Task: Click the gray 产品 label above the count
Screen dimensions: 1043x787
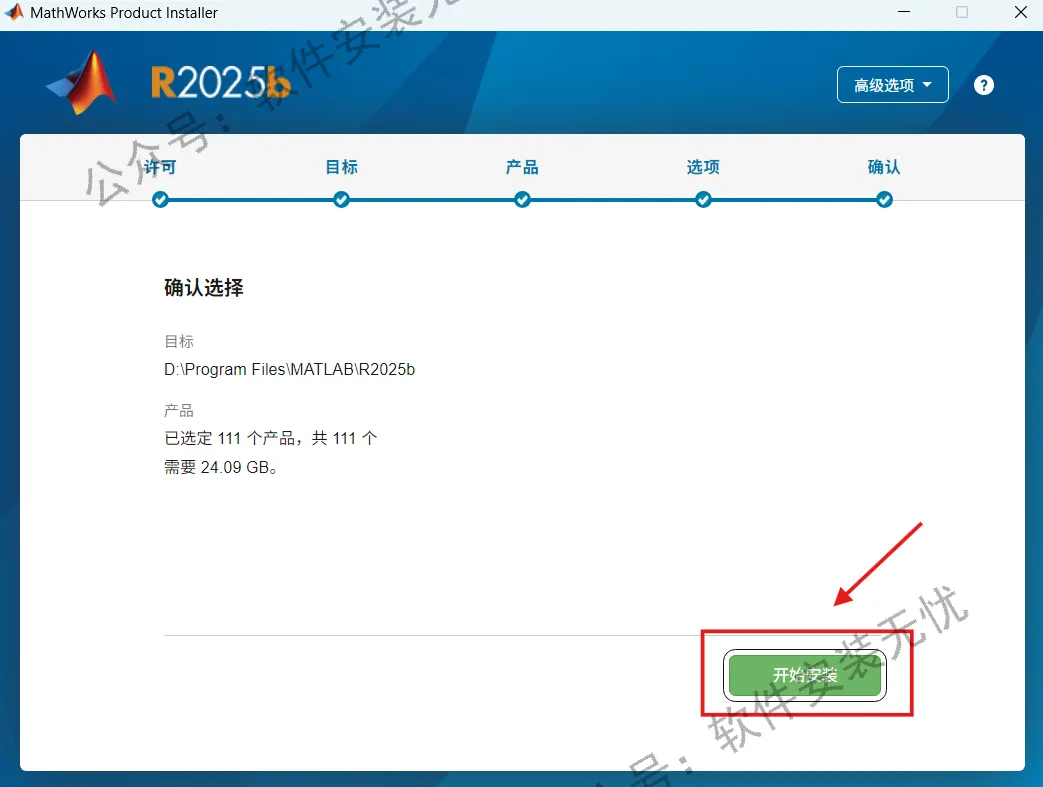Action: [x=179, y=410]
